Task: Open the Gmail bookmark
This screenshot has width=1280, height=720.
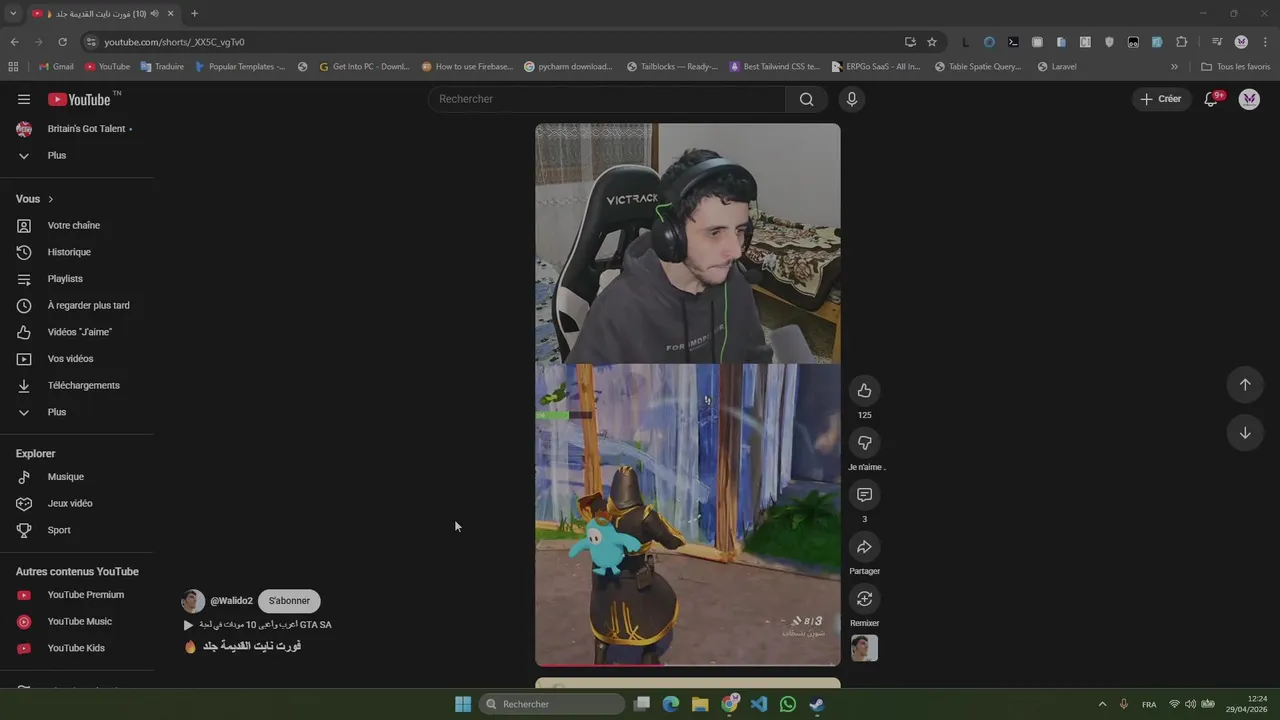Action: [56, 67]
